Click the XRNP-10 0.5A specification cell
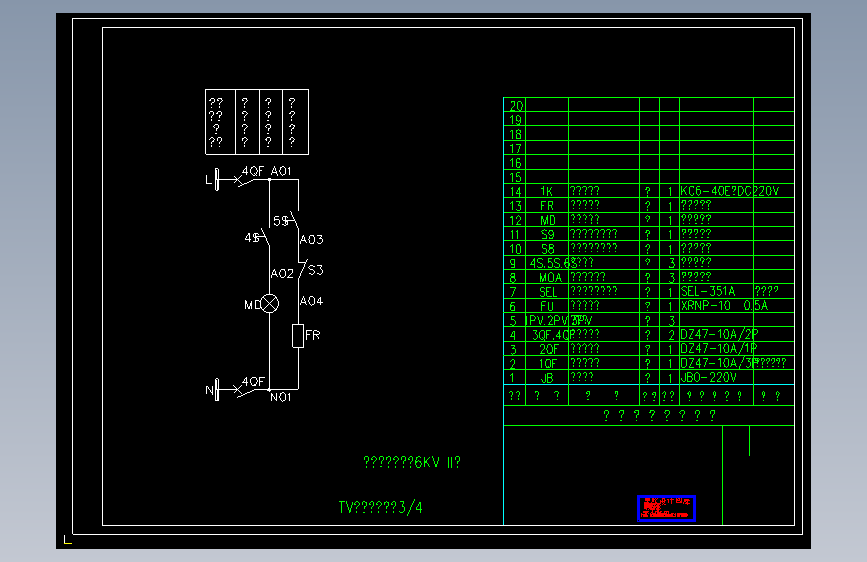Image resolution: width=867 pixels, height=562 pixels. [724, 306]
